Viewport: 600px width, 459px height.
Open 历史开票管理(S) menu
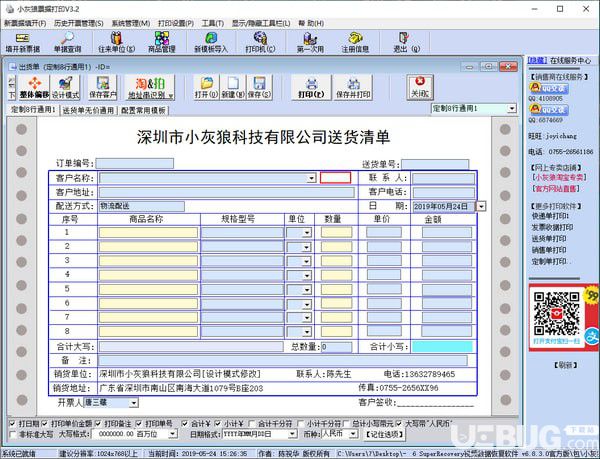point(78,23)
